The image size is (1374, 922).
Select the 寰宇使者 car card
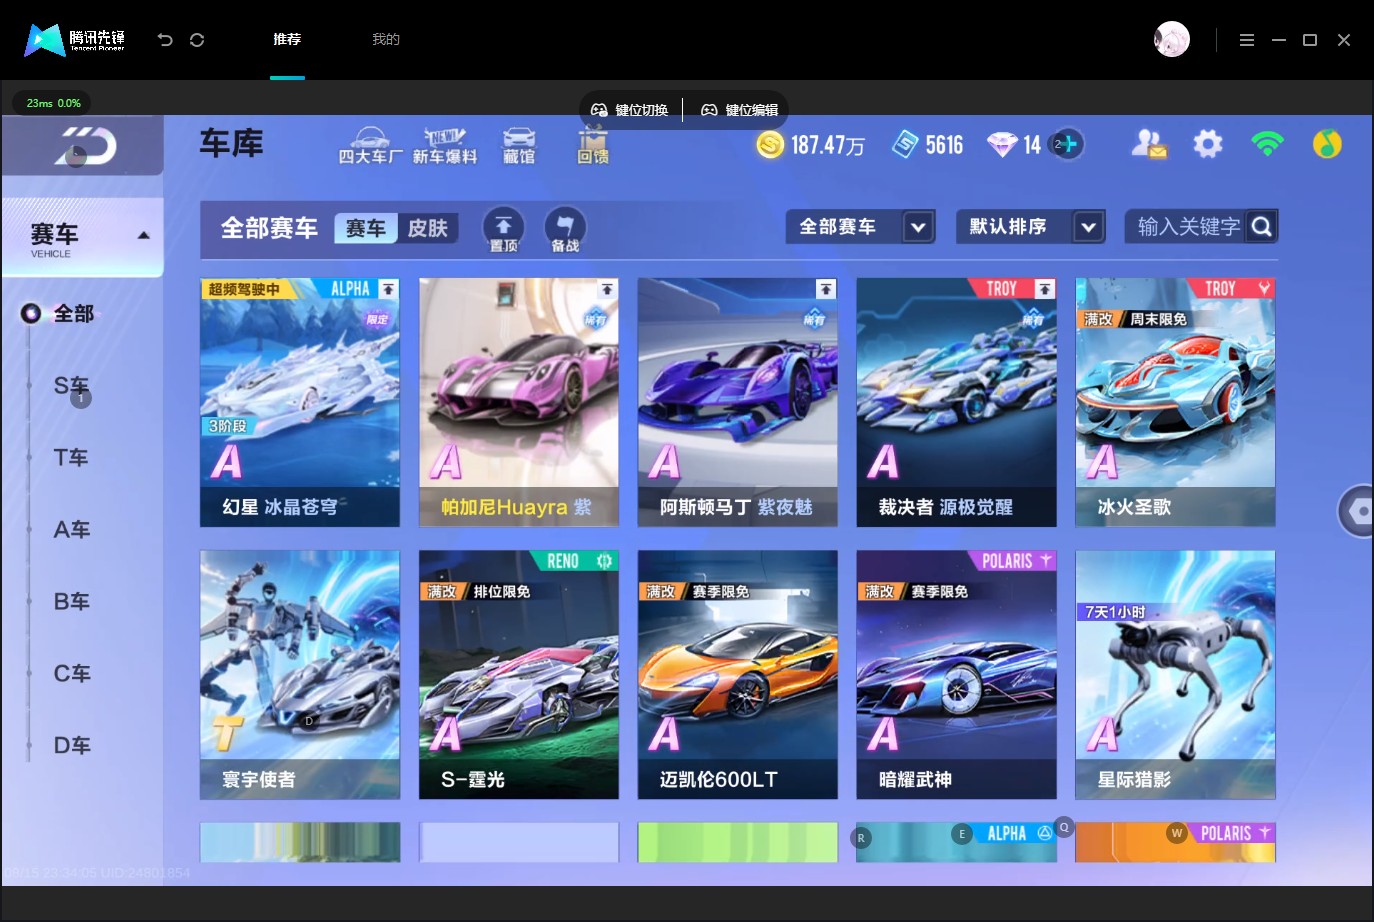pos(300,675)
